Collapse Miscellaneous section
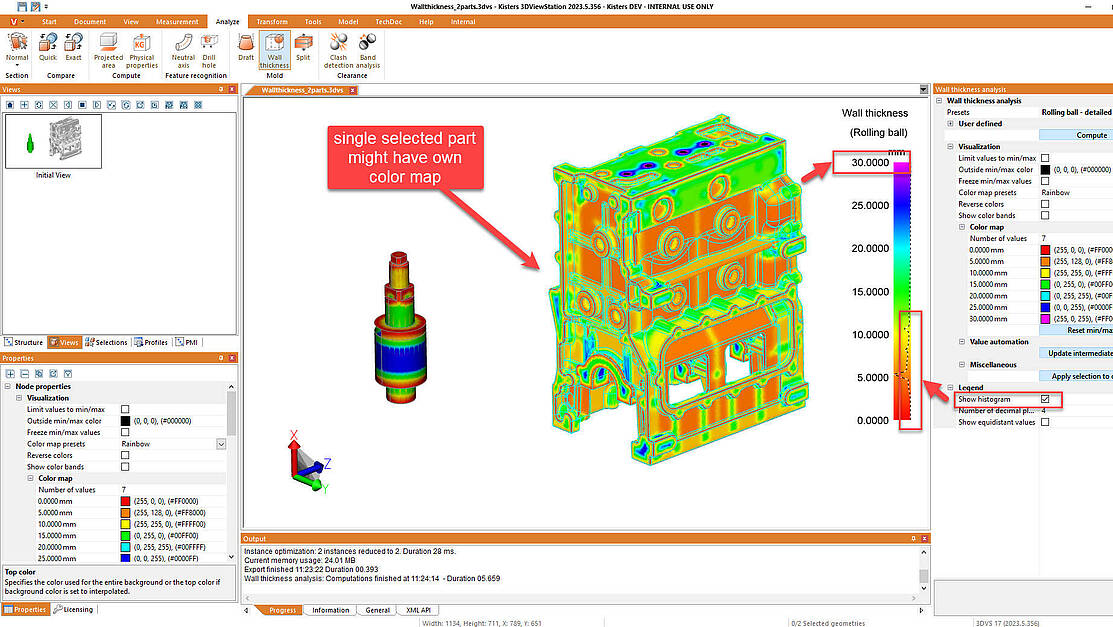 (x=962, y=364)
